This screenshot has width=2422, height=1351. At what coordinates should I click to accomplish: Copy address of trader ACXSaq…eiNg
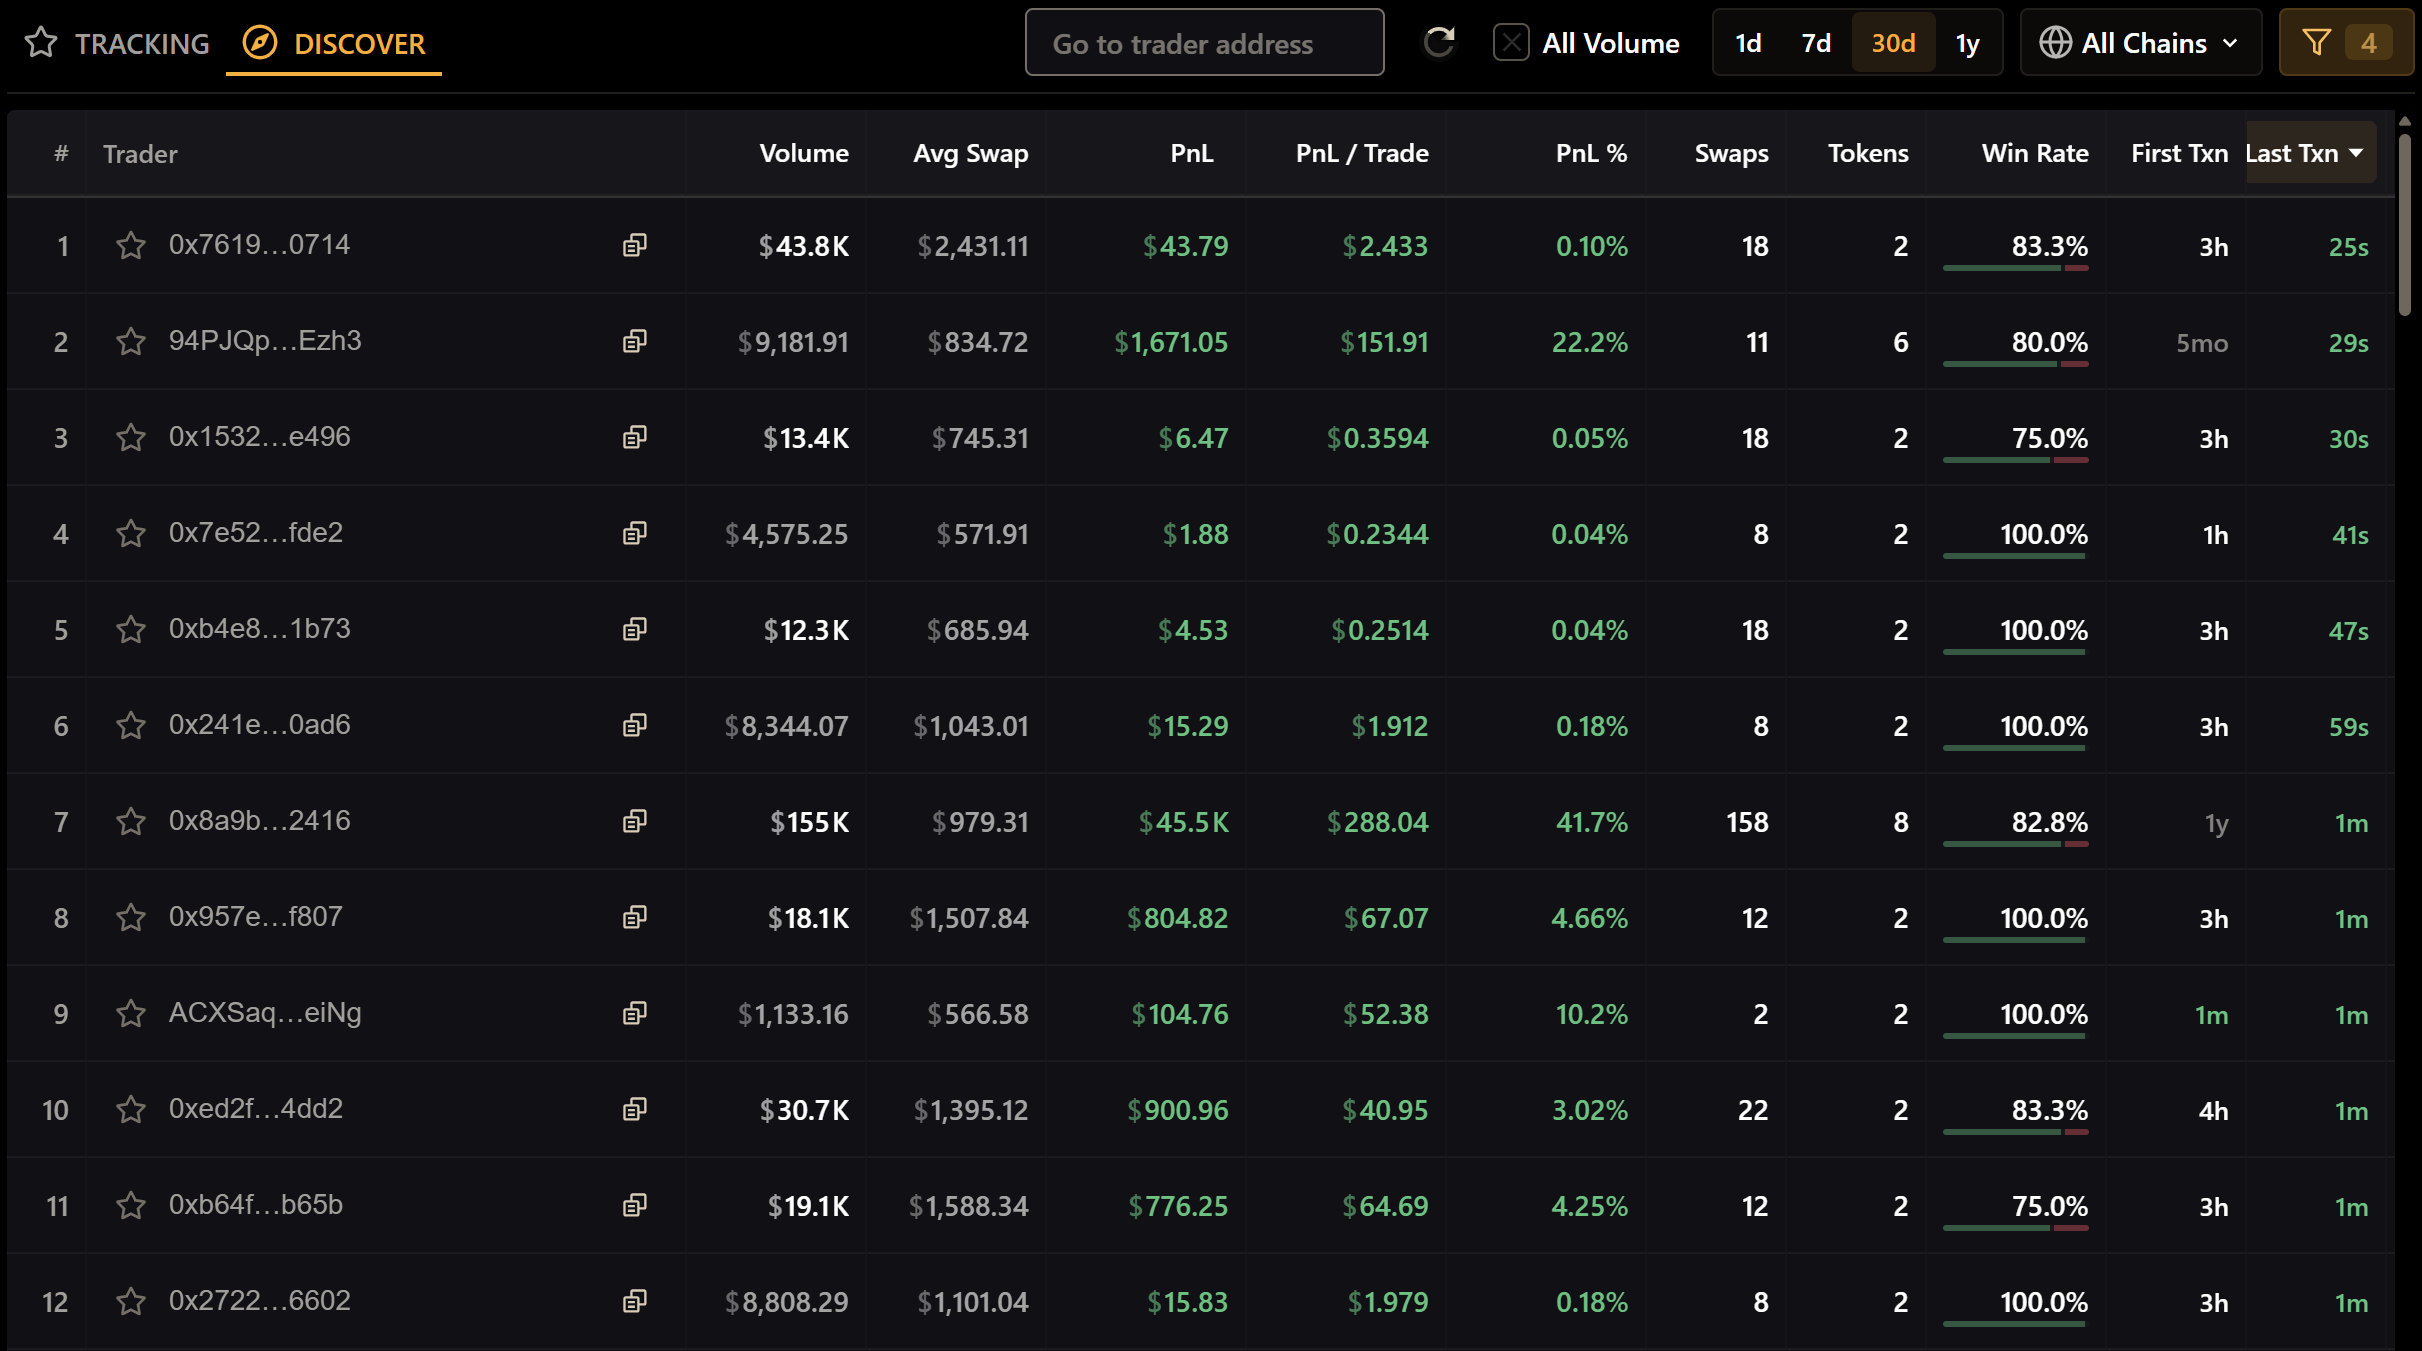tap(635, 1014)
